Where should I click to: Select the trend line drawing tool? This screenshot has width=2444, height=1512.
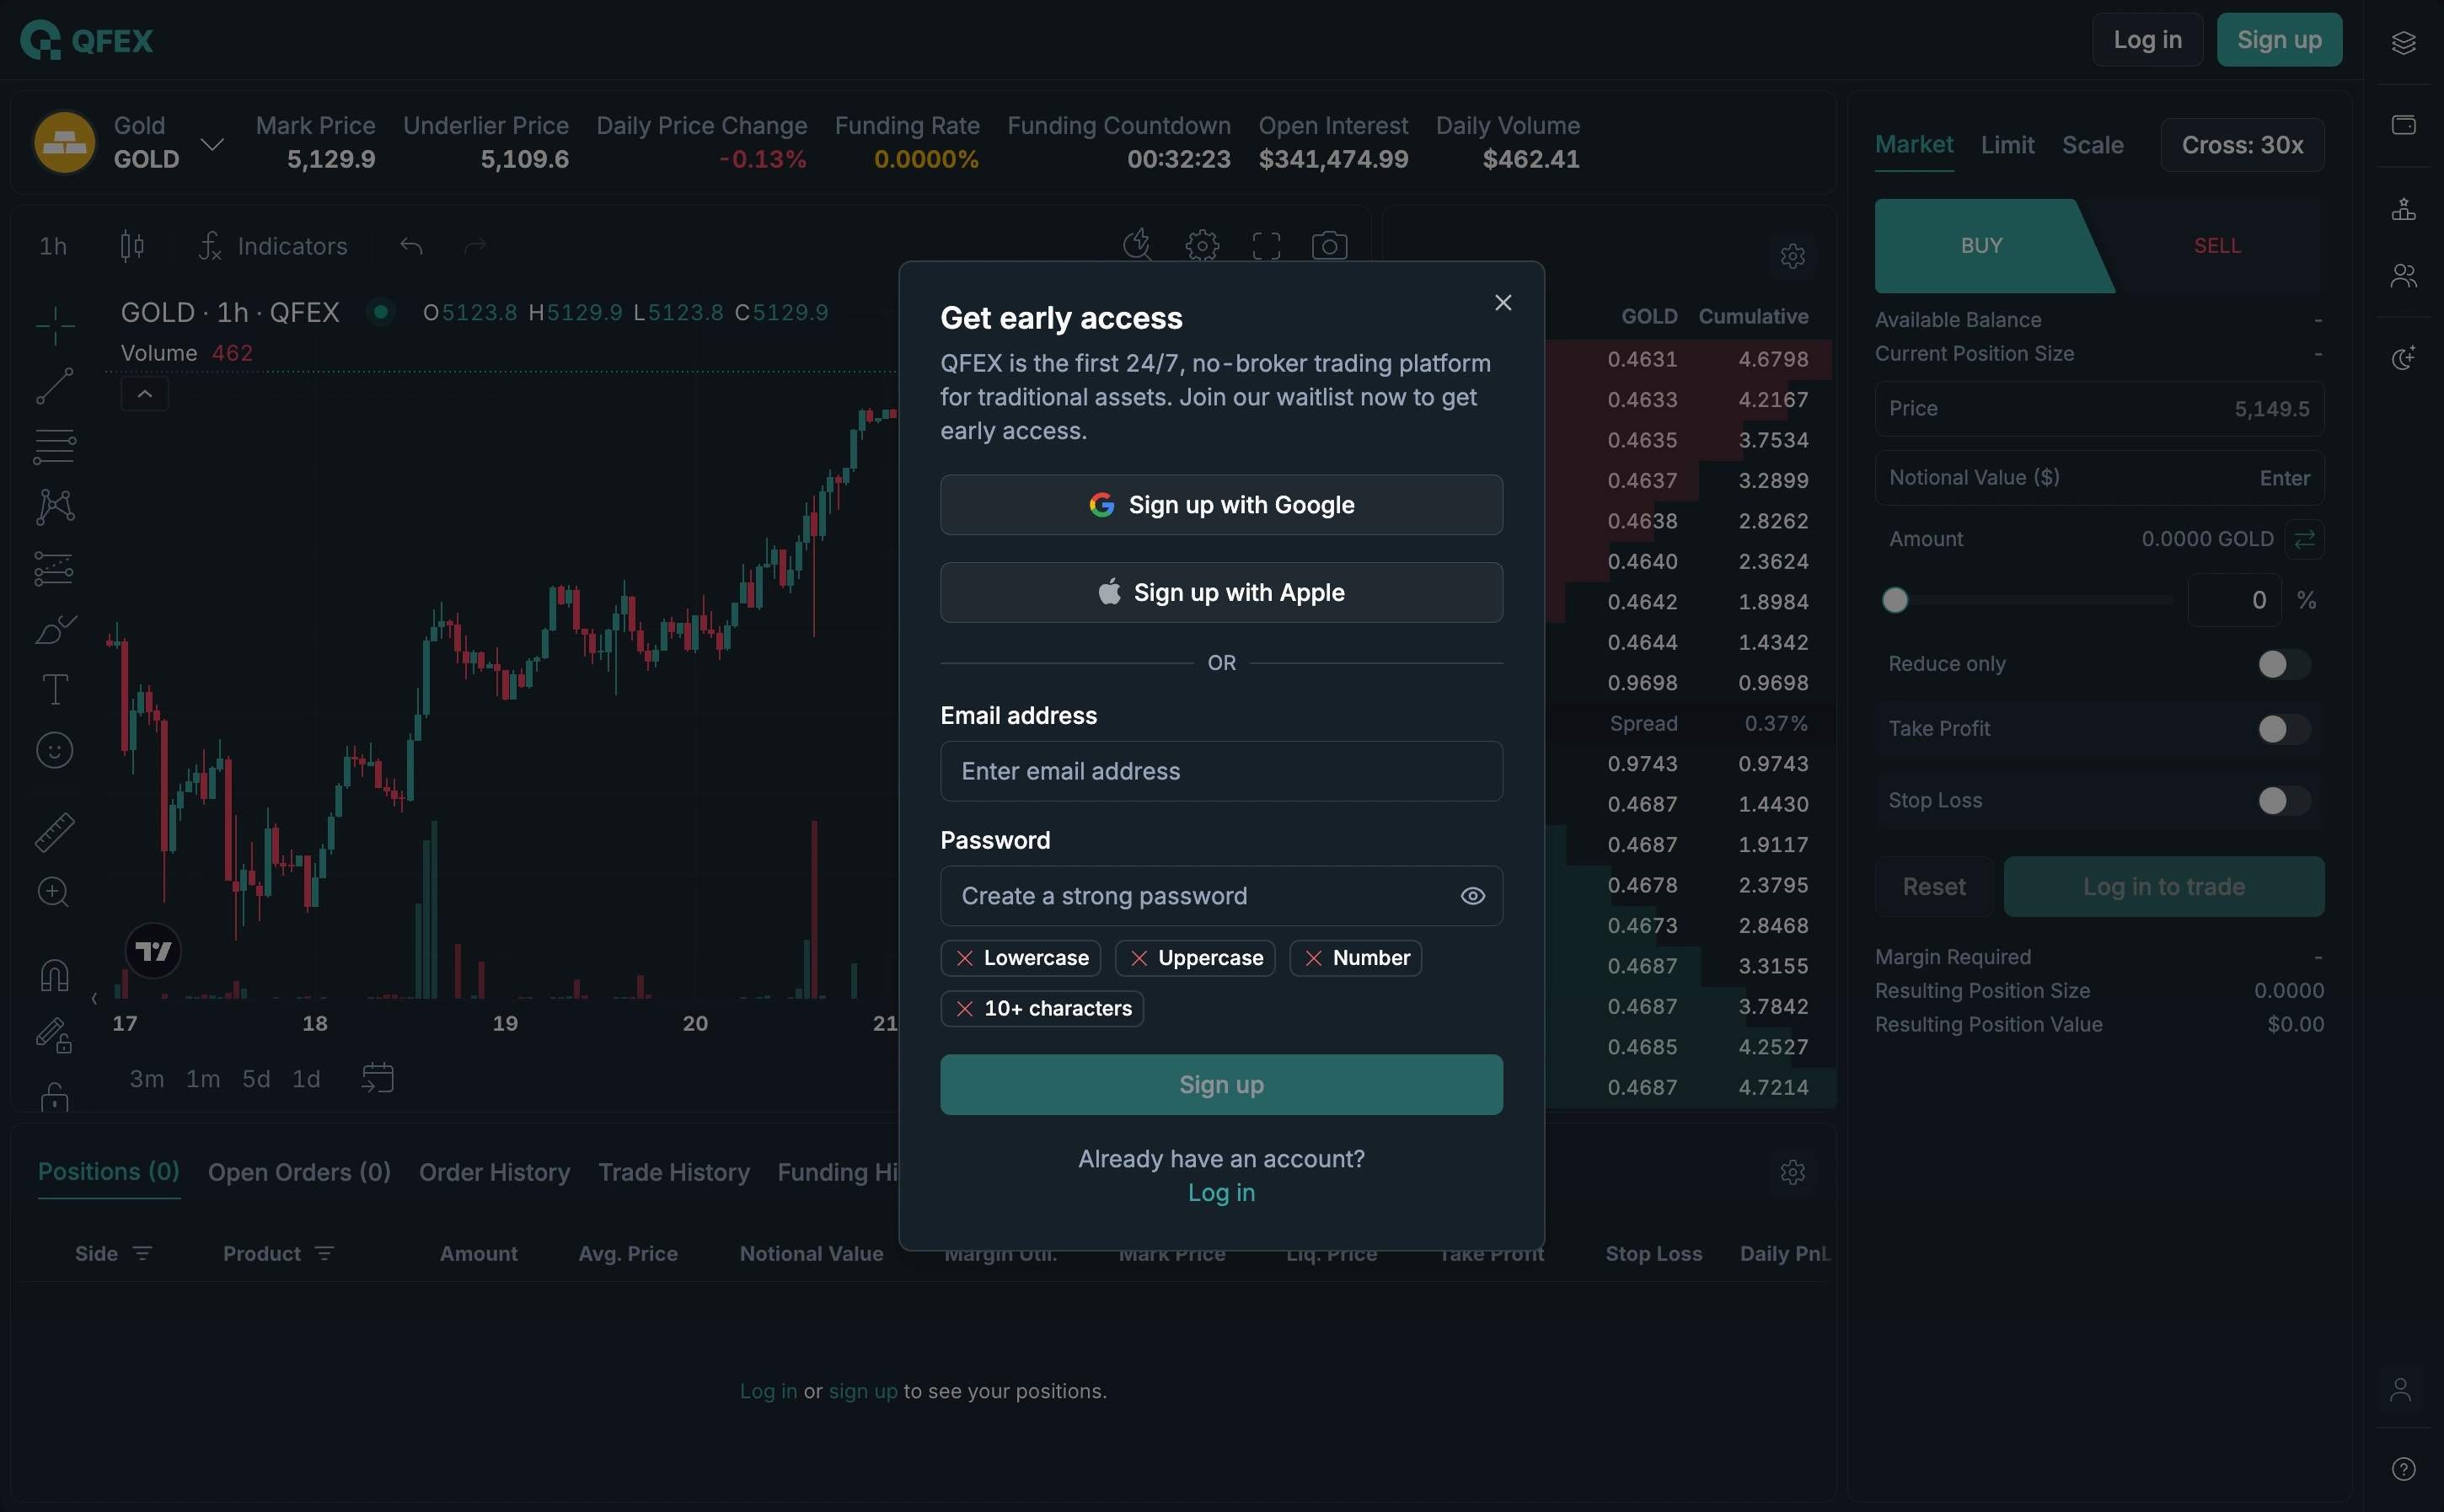tap(54, 386)
